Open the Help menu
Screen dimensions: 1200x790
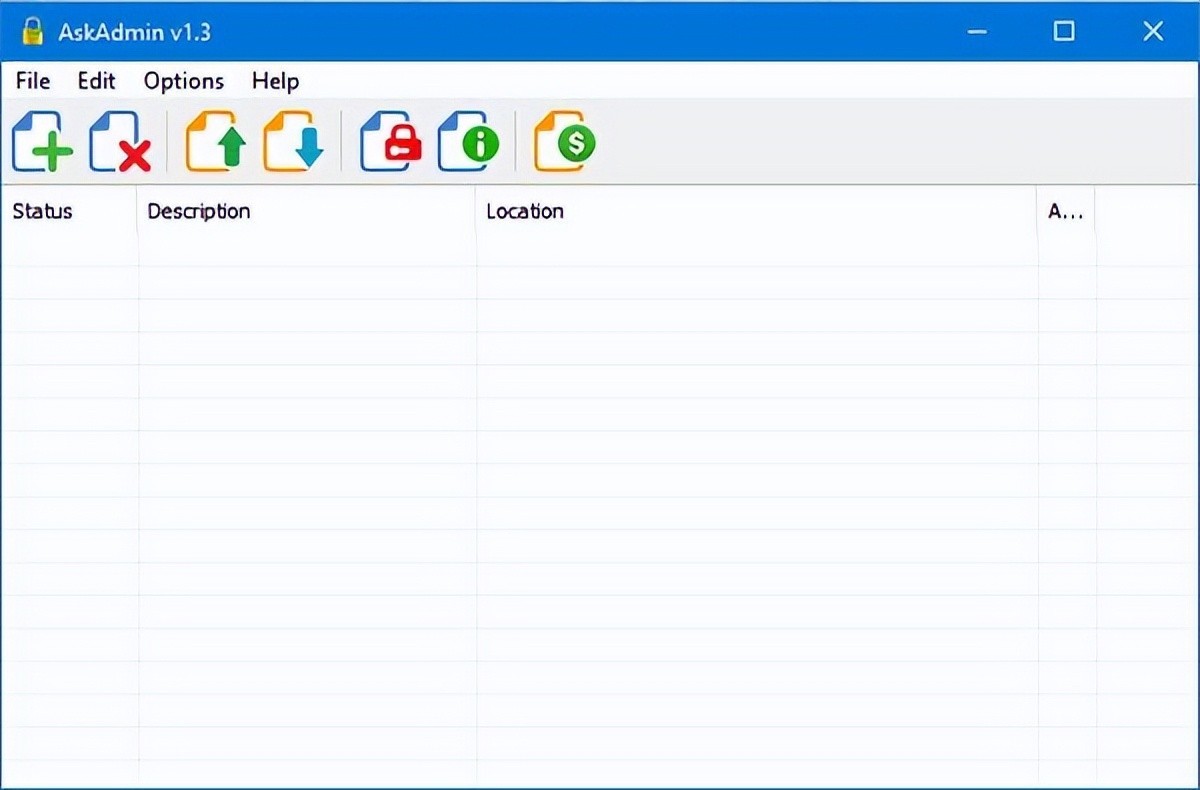[x=275, y=81]
